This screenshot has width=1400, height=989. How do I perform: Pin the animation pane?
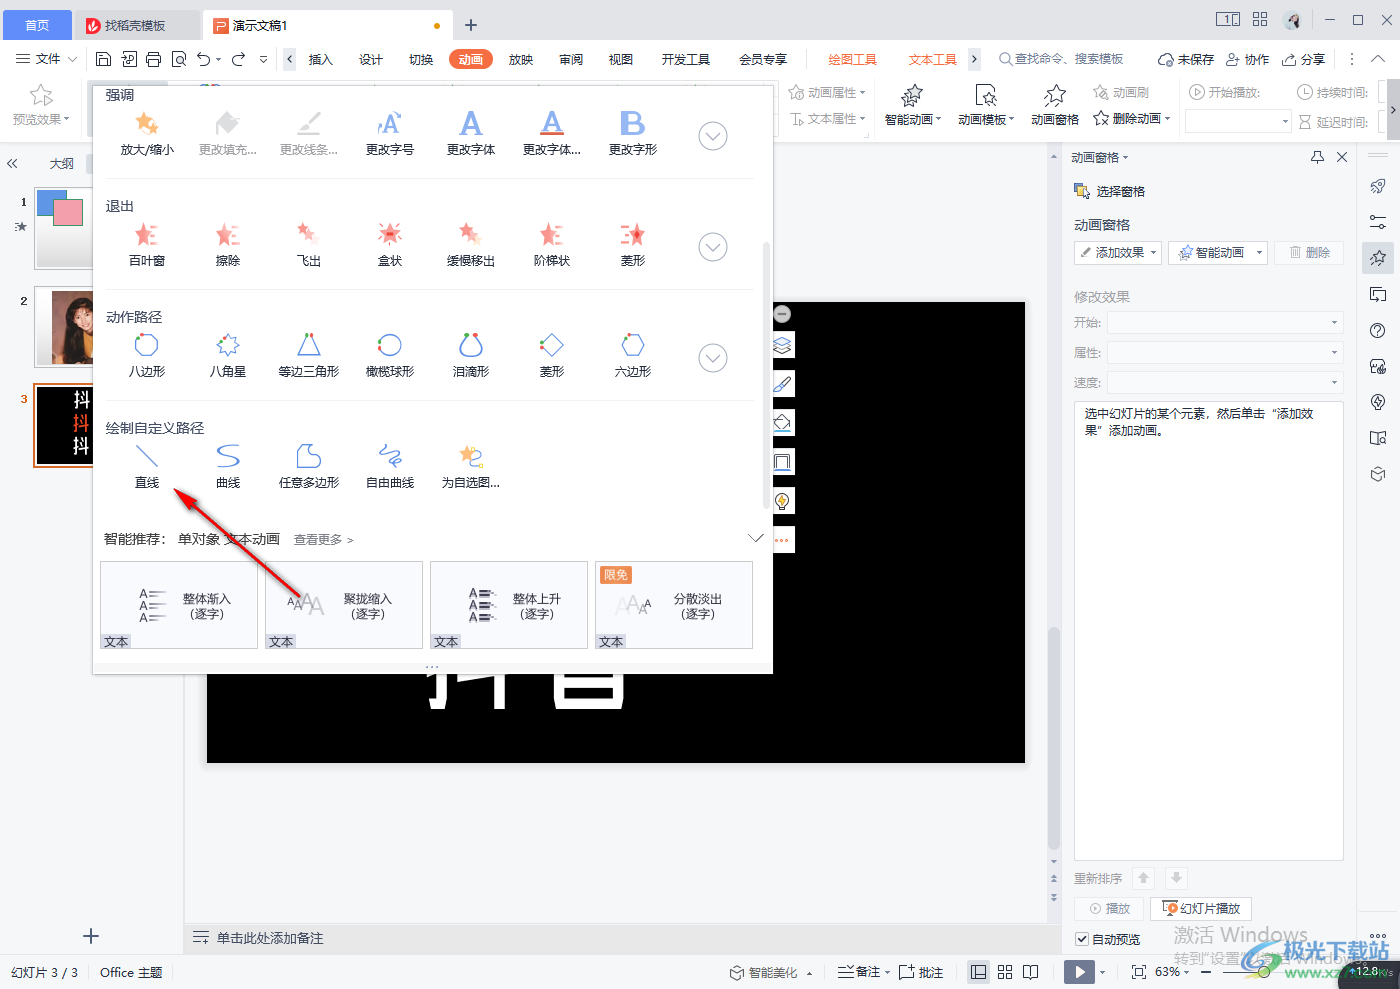pos(1317,157)
